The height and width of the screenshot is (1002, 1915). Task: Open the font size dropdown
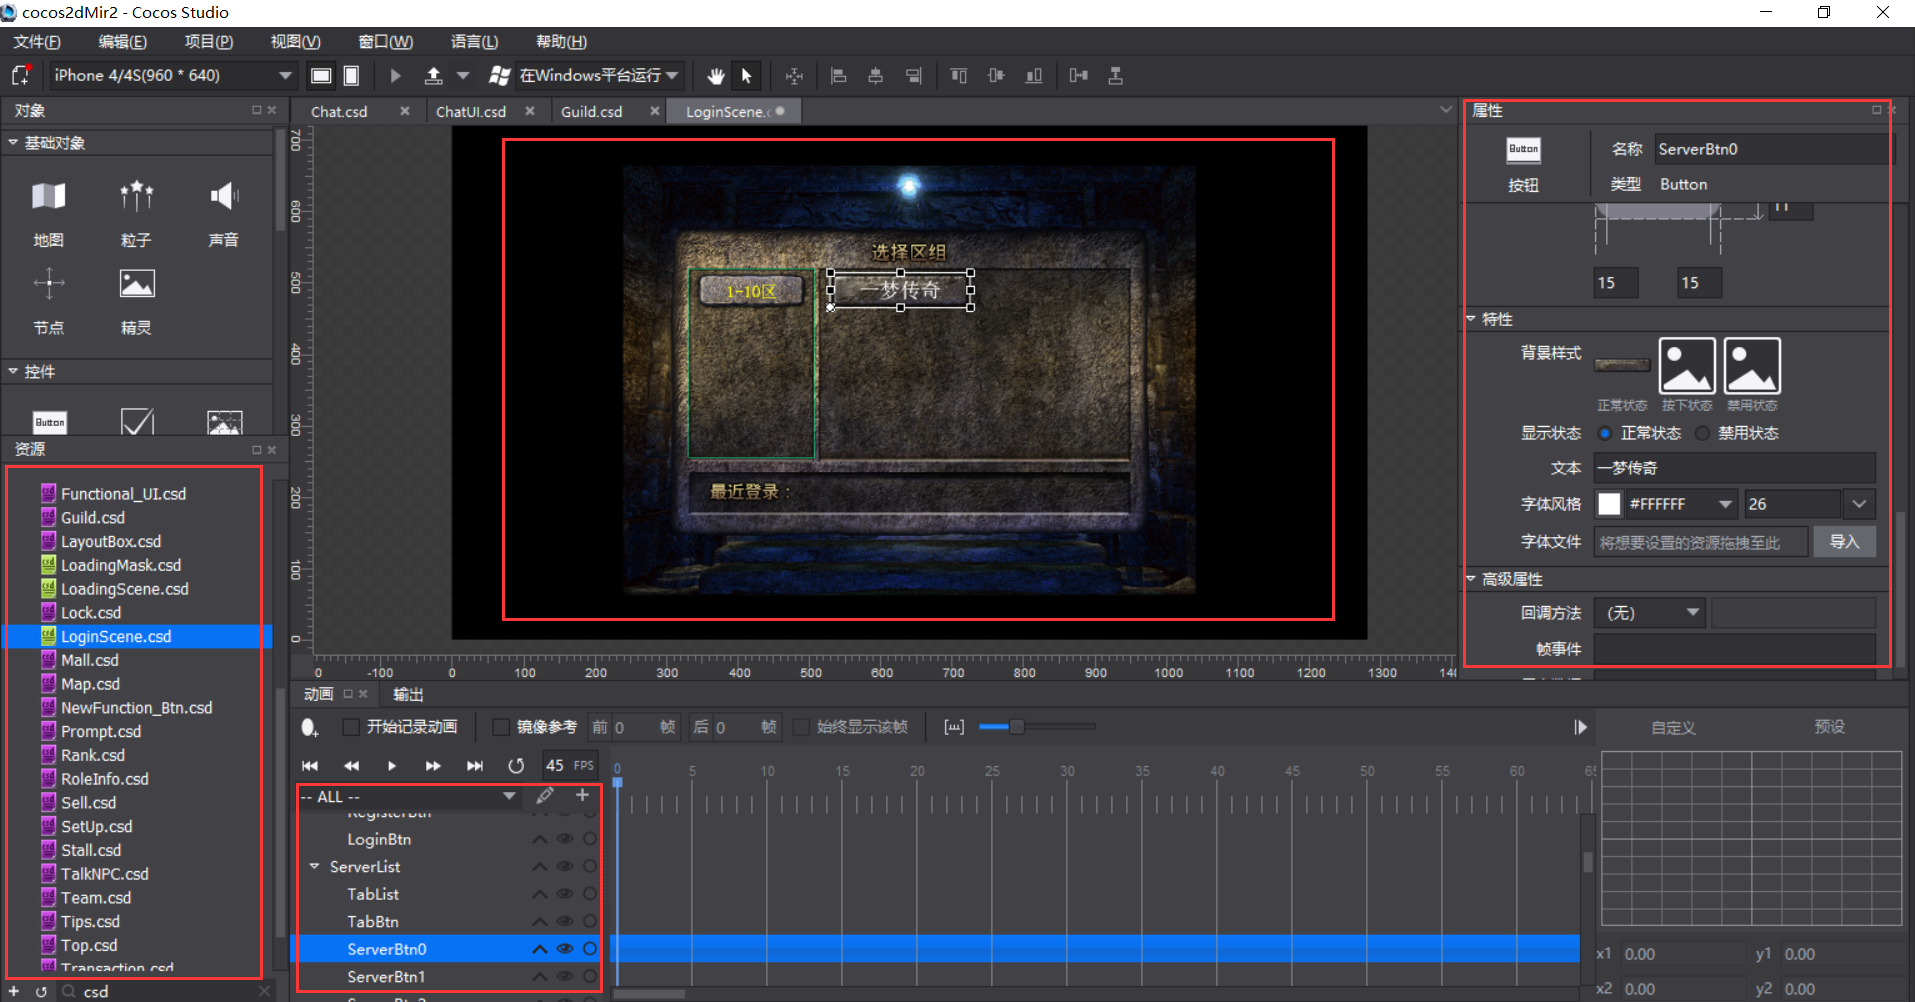1859,504
